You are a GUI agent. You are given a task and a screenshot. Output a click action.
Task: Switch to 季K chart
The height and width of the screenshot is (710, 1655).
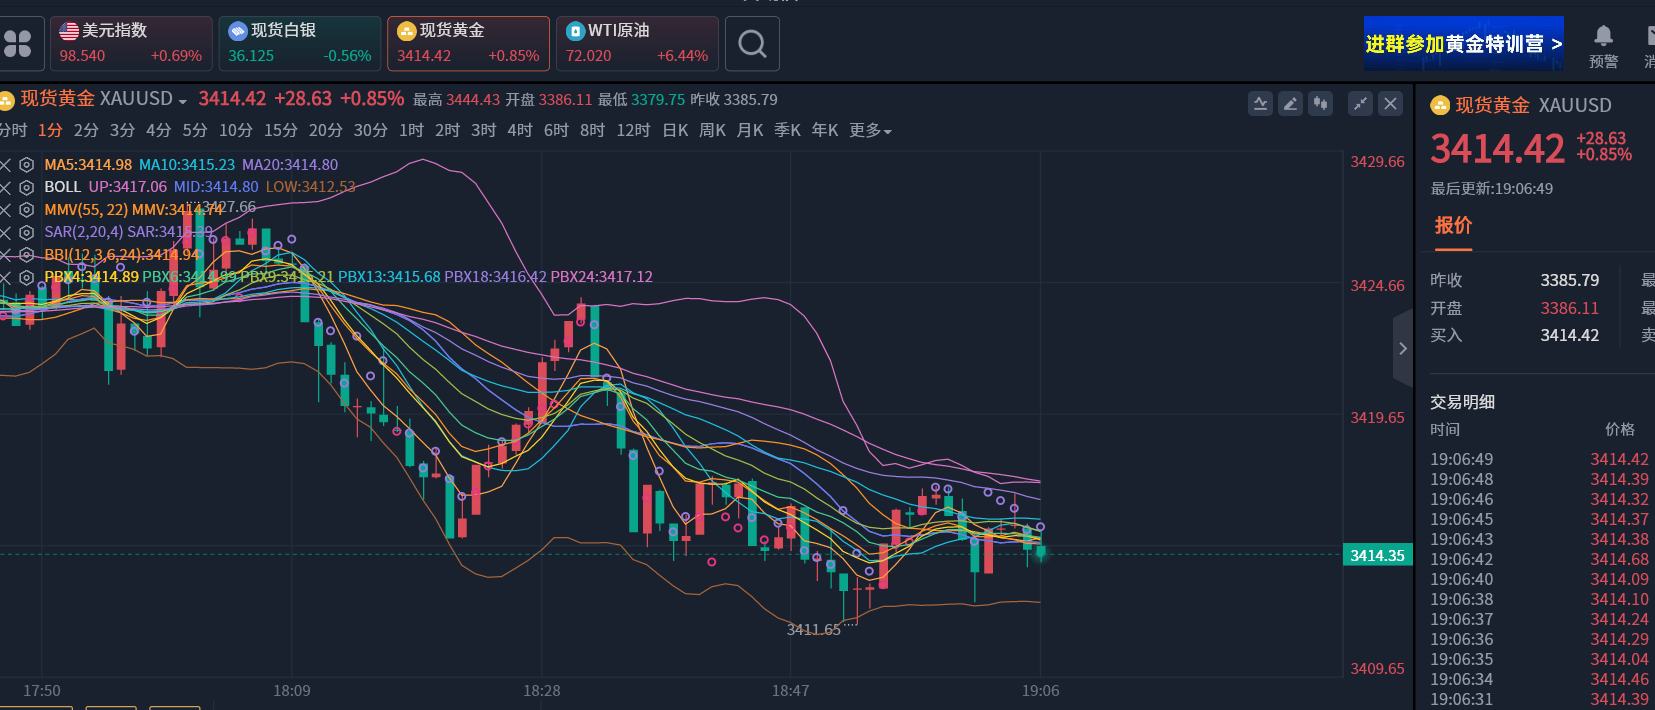[x=787, y=131]
